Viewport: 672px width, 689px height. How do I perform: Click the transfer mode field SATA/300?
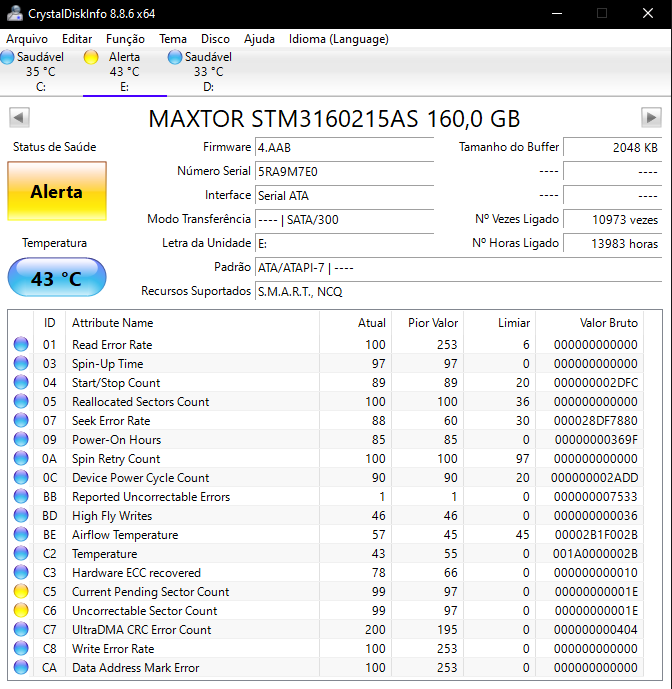pos(344,219)
